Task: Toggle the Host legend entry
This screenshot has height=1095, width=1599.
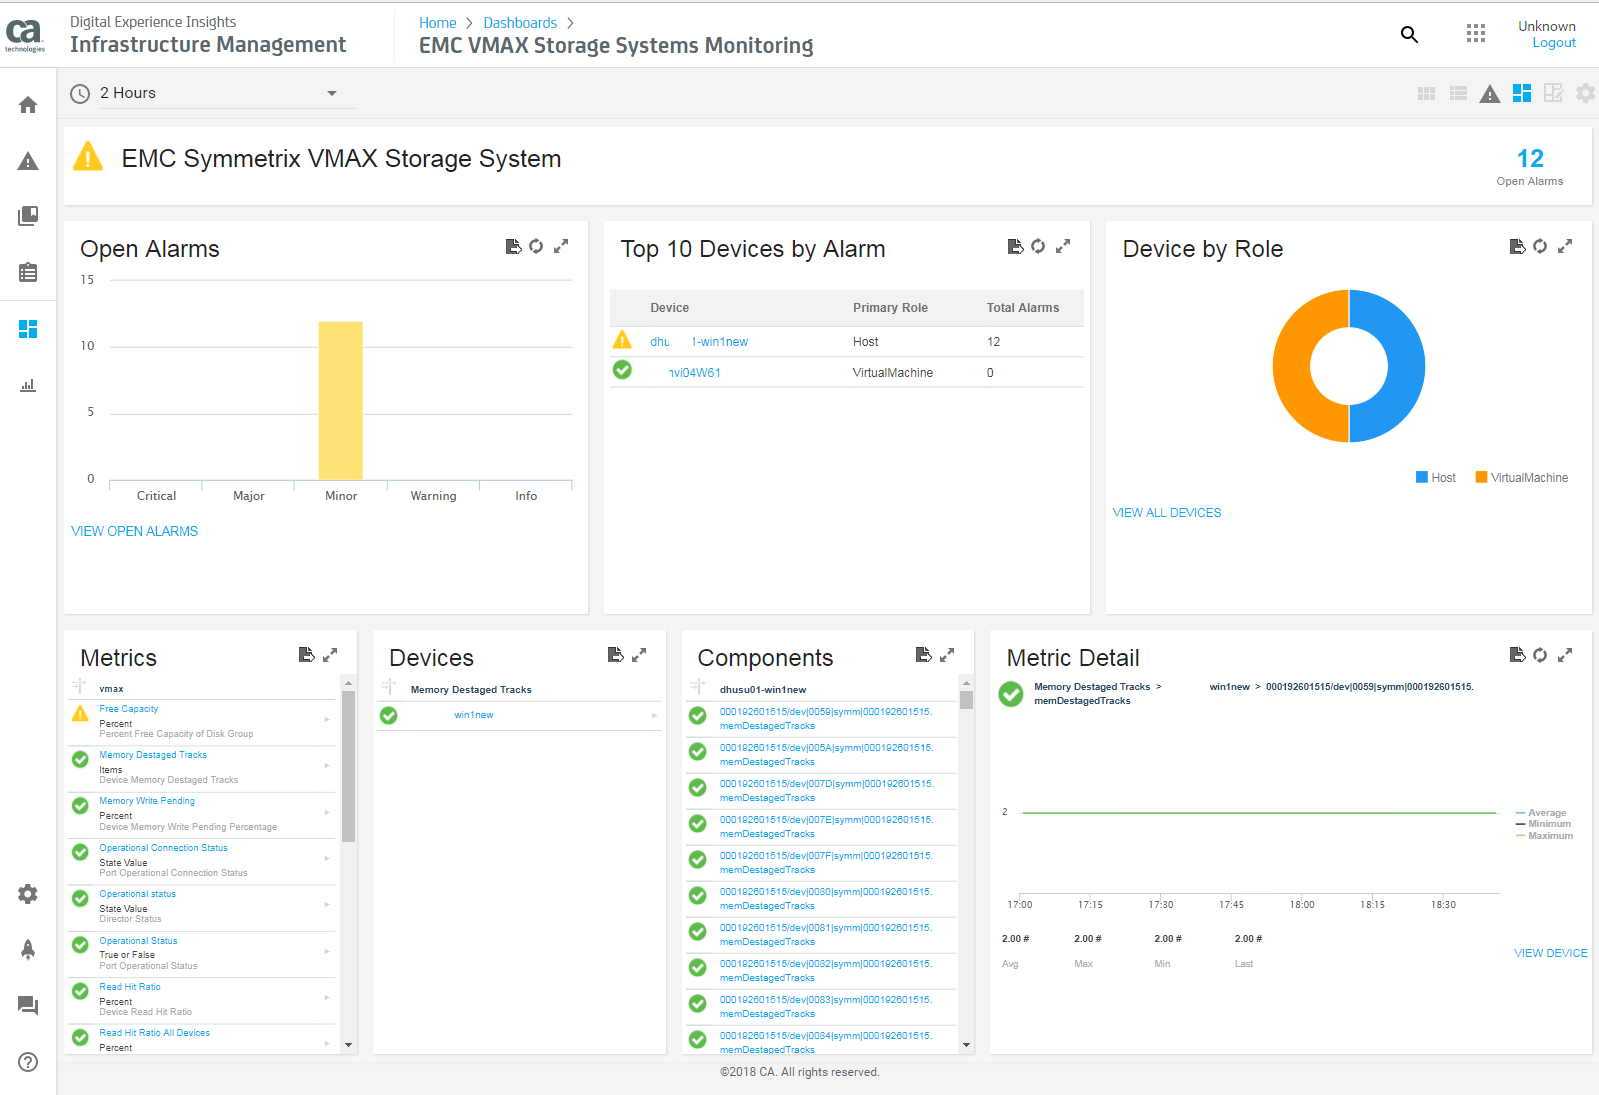Action: pyautogui.click(x=1436, y=478)
